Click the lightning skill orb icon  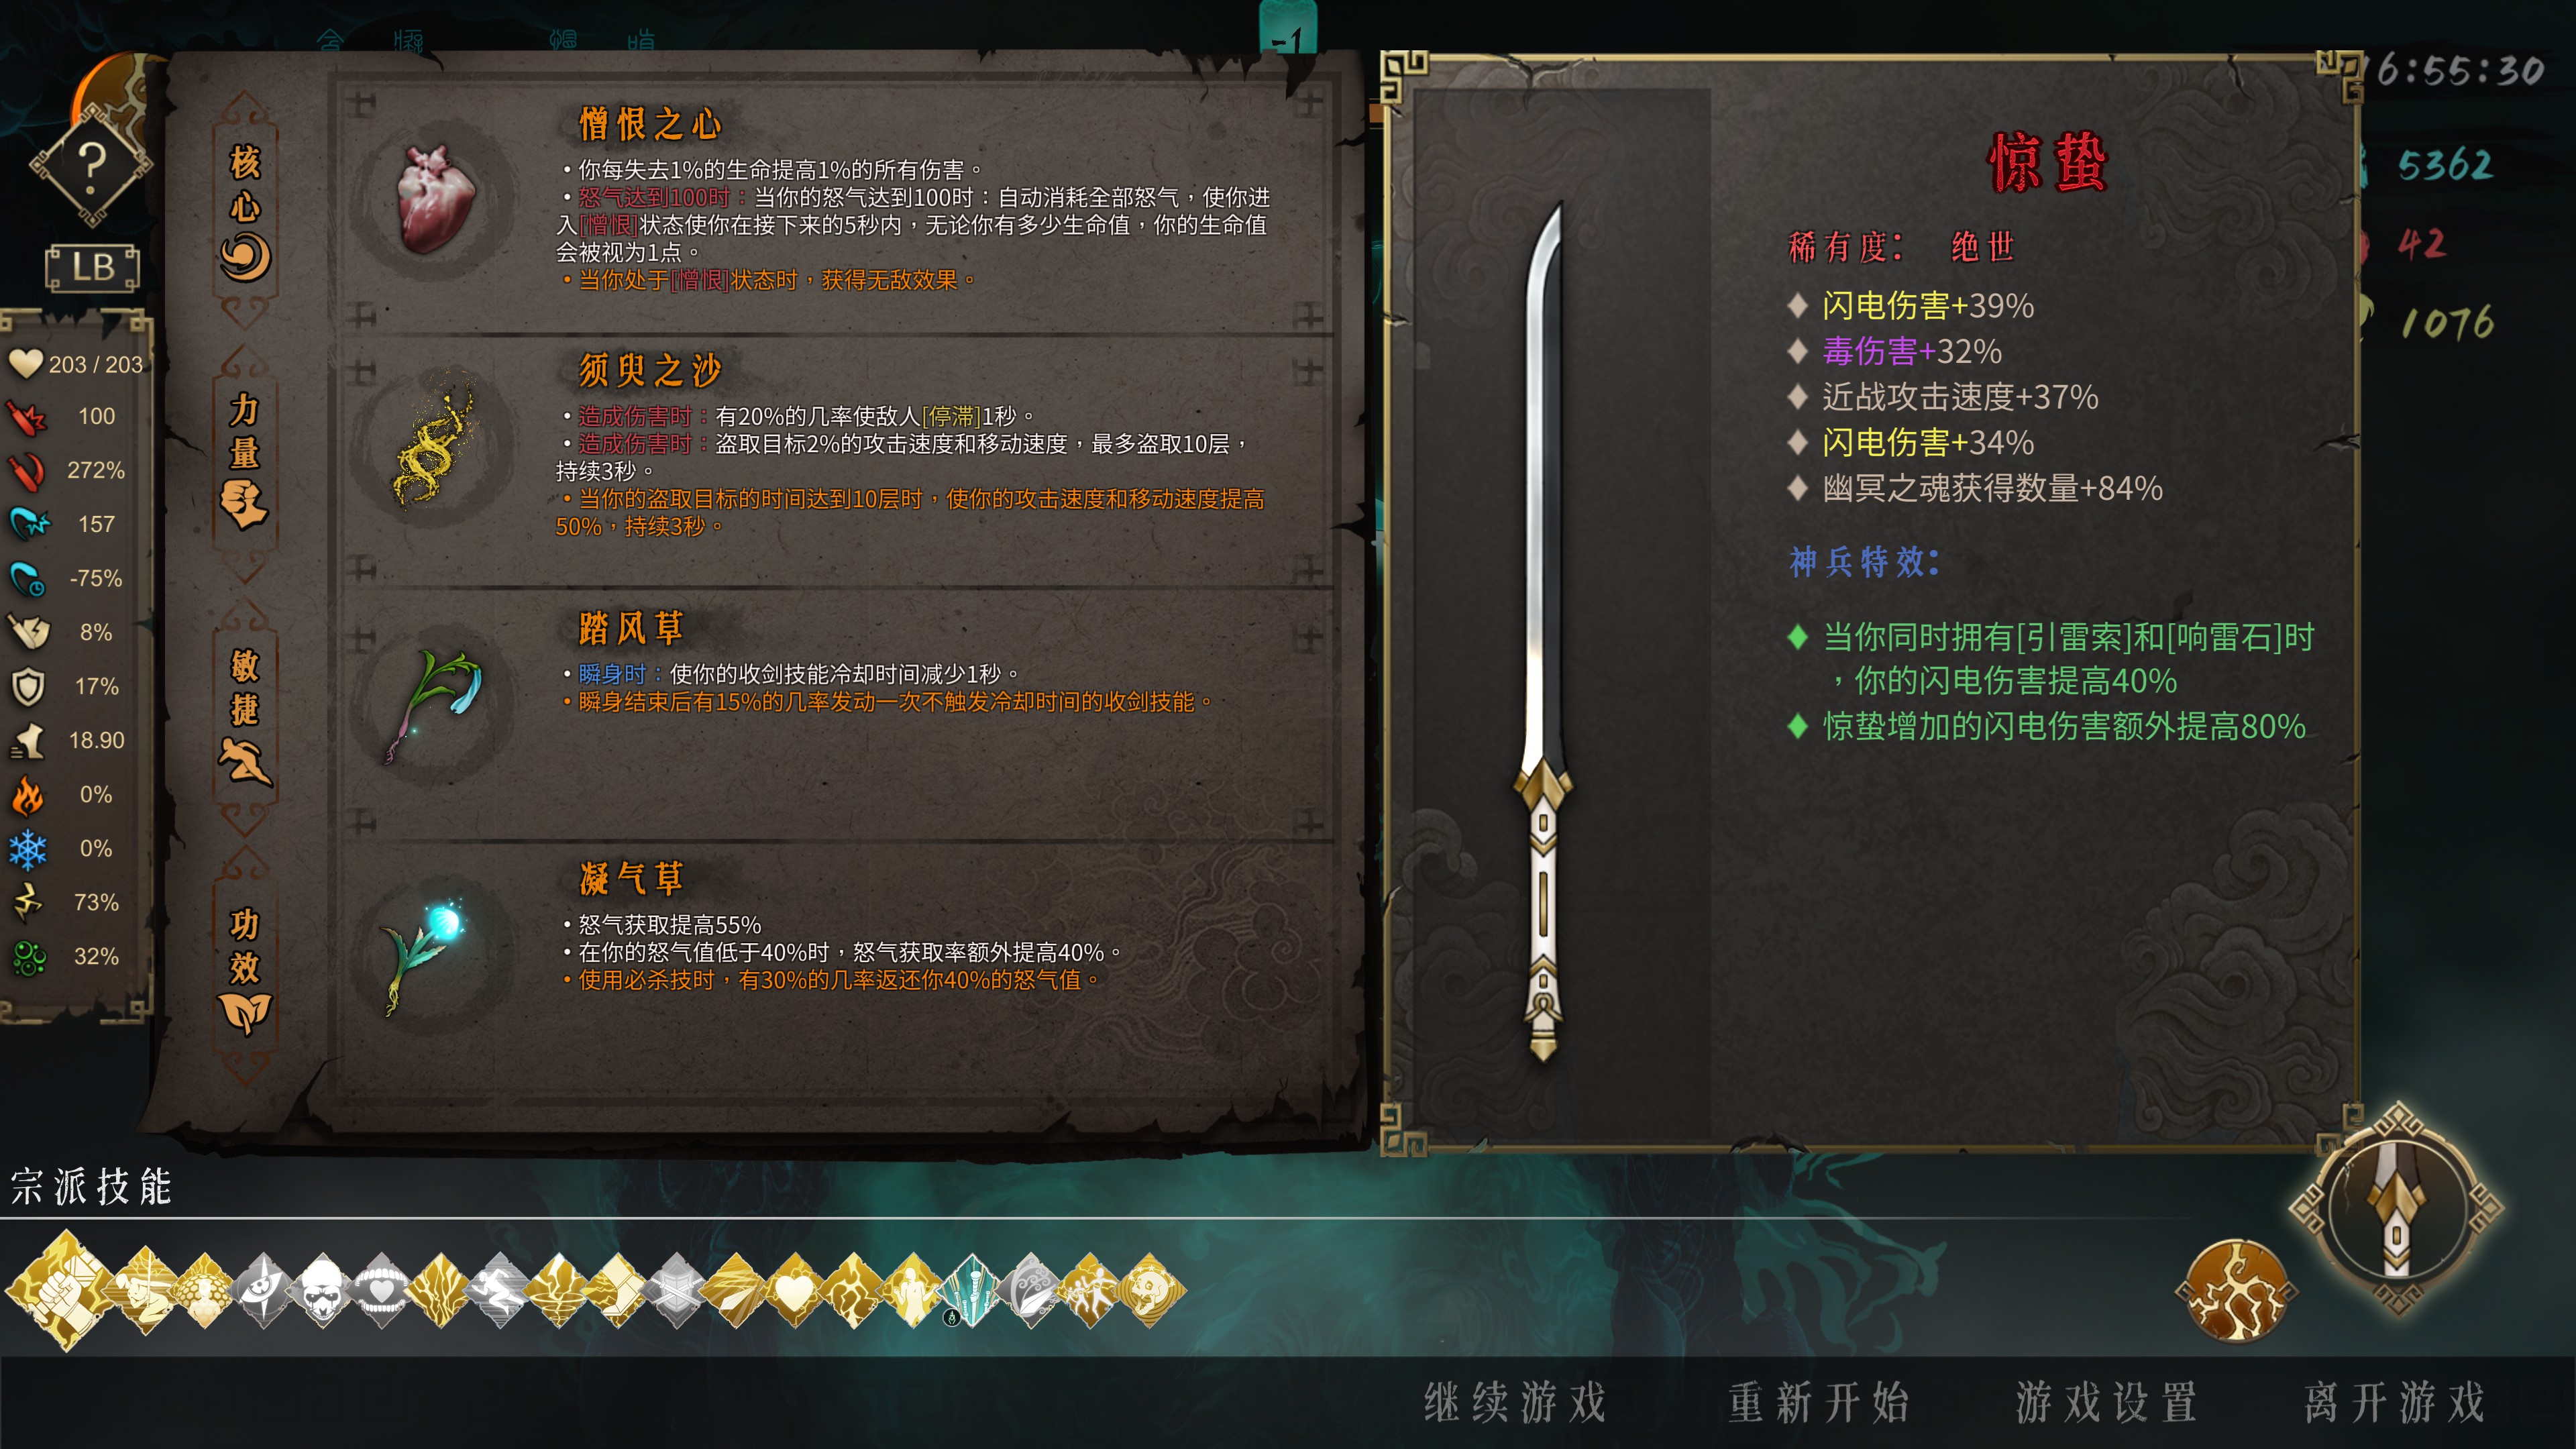tap(2236, 1290)
